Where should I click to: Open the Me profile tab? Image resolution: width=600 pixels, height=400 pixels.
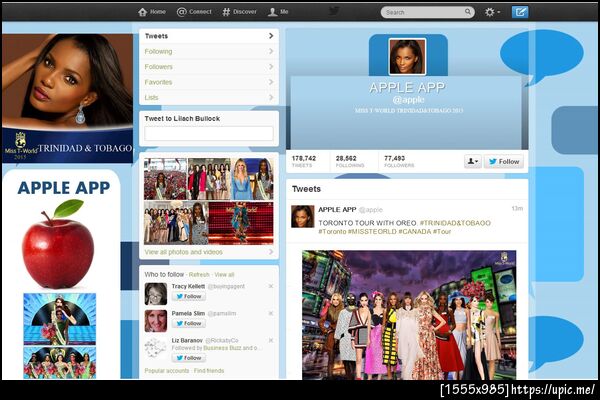coord(278,12)
